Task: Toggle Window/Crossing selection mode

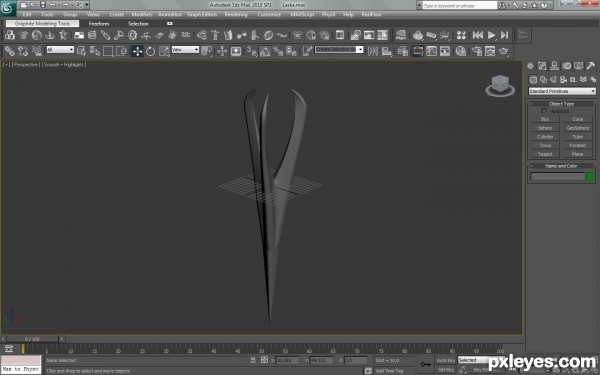Action: [x=121, y=51]
